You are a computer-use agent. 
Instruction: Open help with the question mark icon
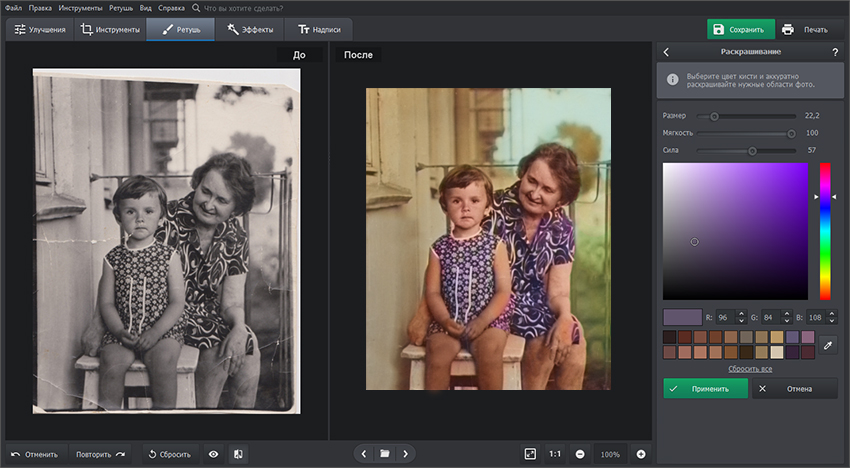tap(835, 51)
